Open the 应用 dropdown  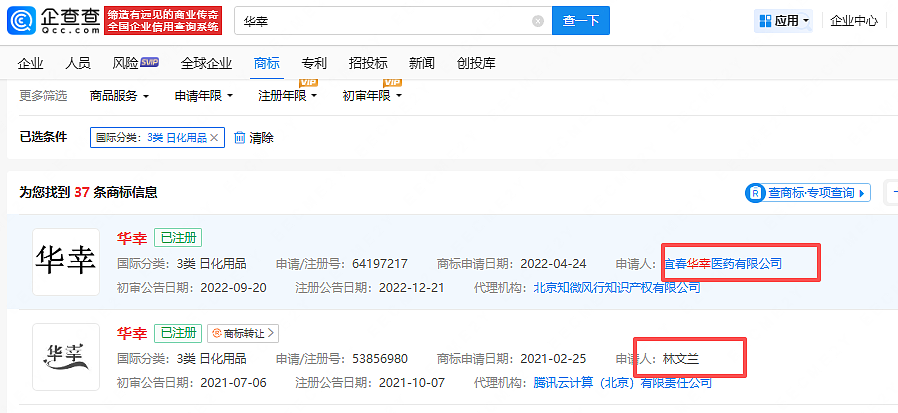[x=783, y=21]
